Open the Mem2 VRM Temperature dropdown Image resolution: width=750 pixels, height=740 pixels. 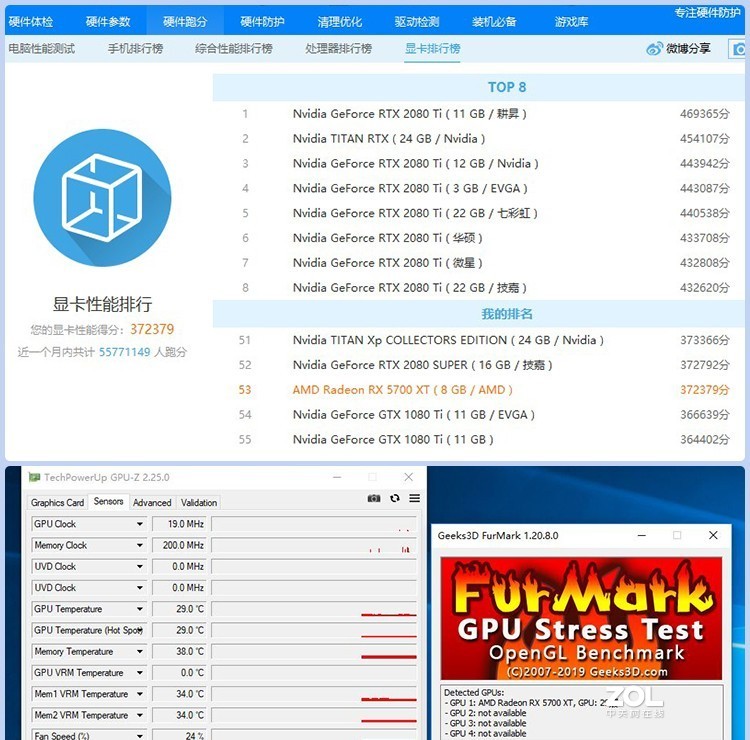pyautogui.click(x=140, y=715)
